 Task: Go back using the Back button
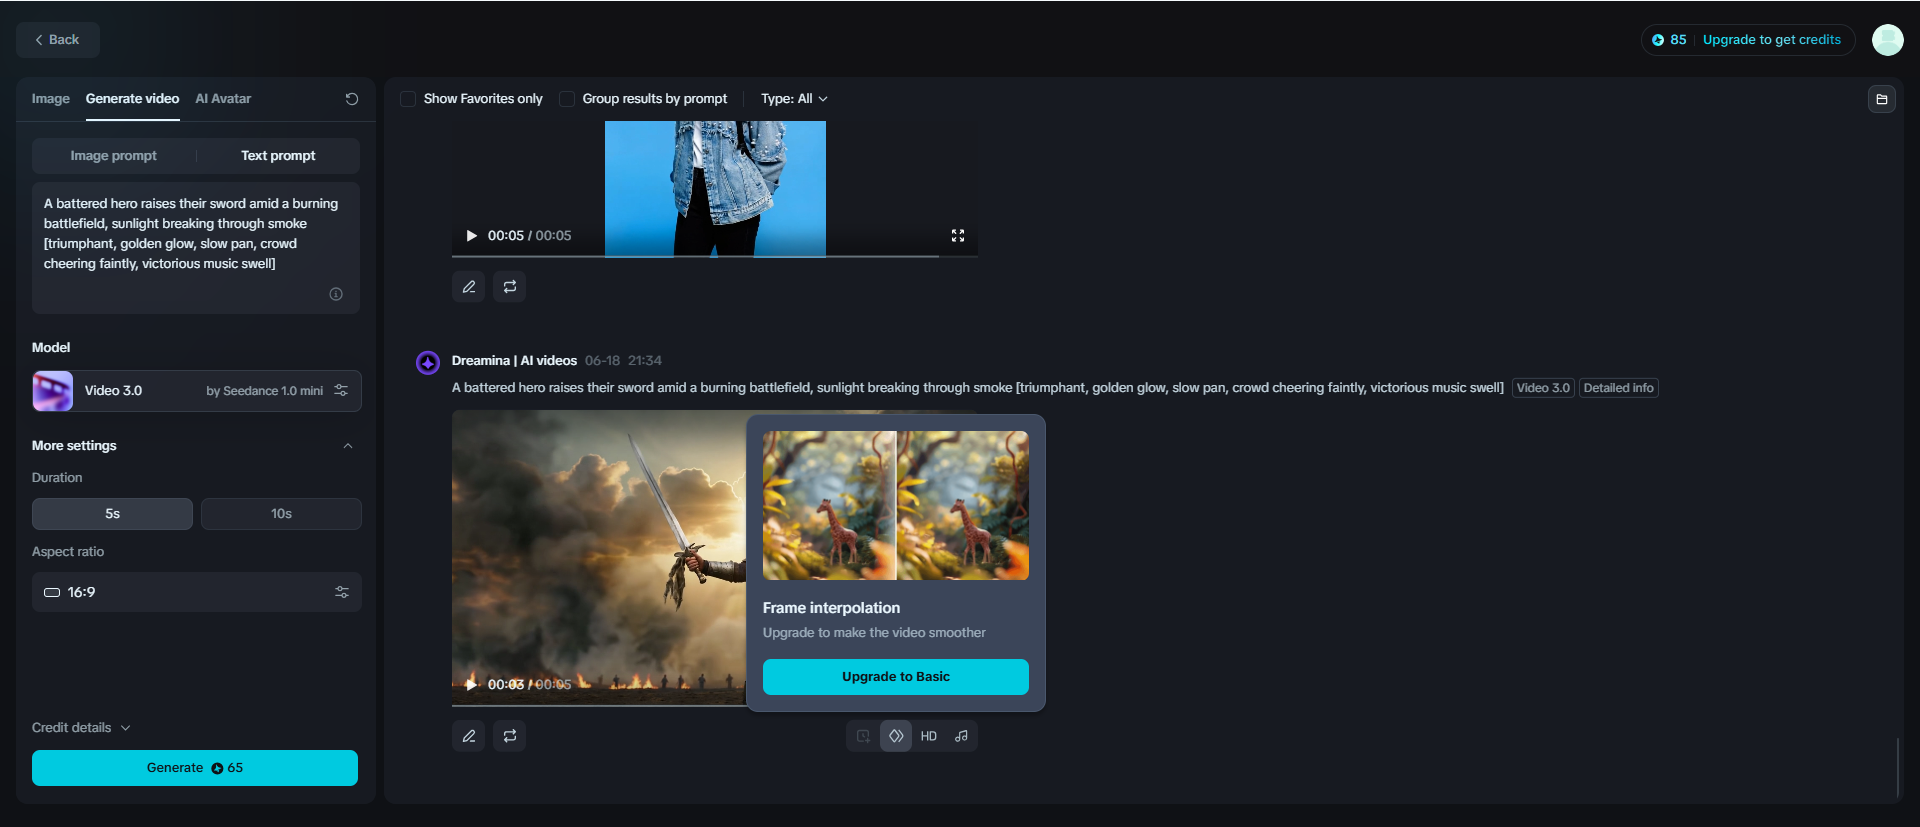click(58, 40)
